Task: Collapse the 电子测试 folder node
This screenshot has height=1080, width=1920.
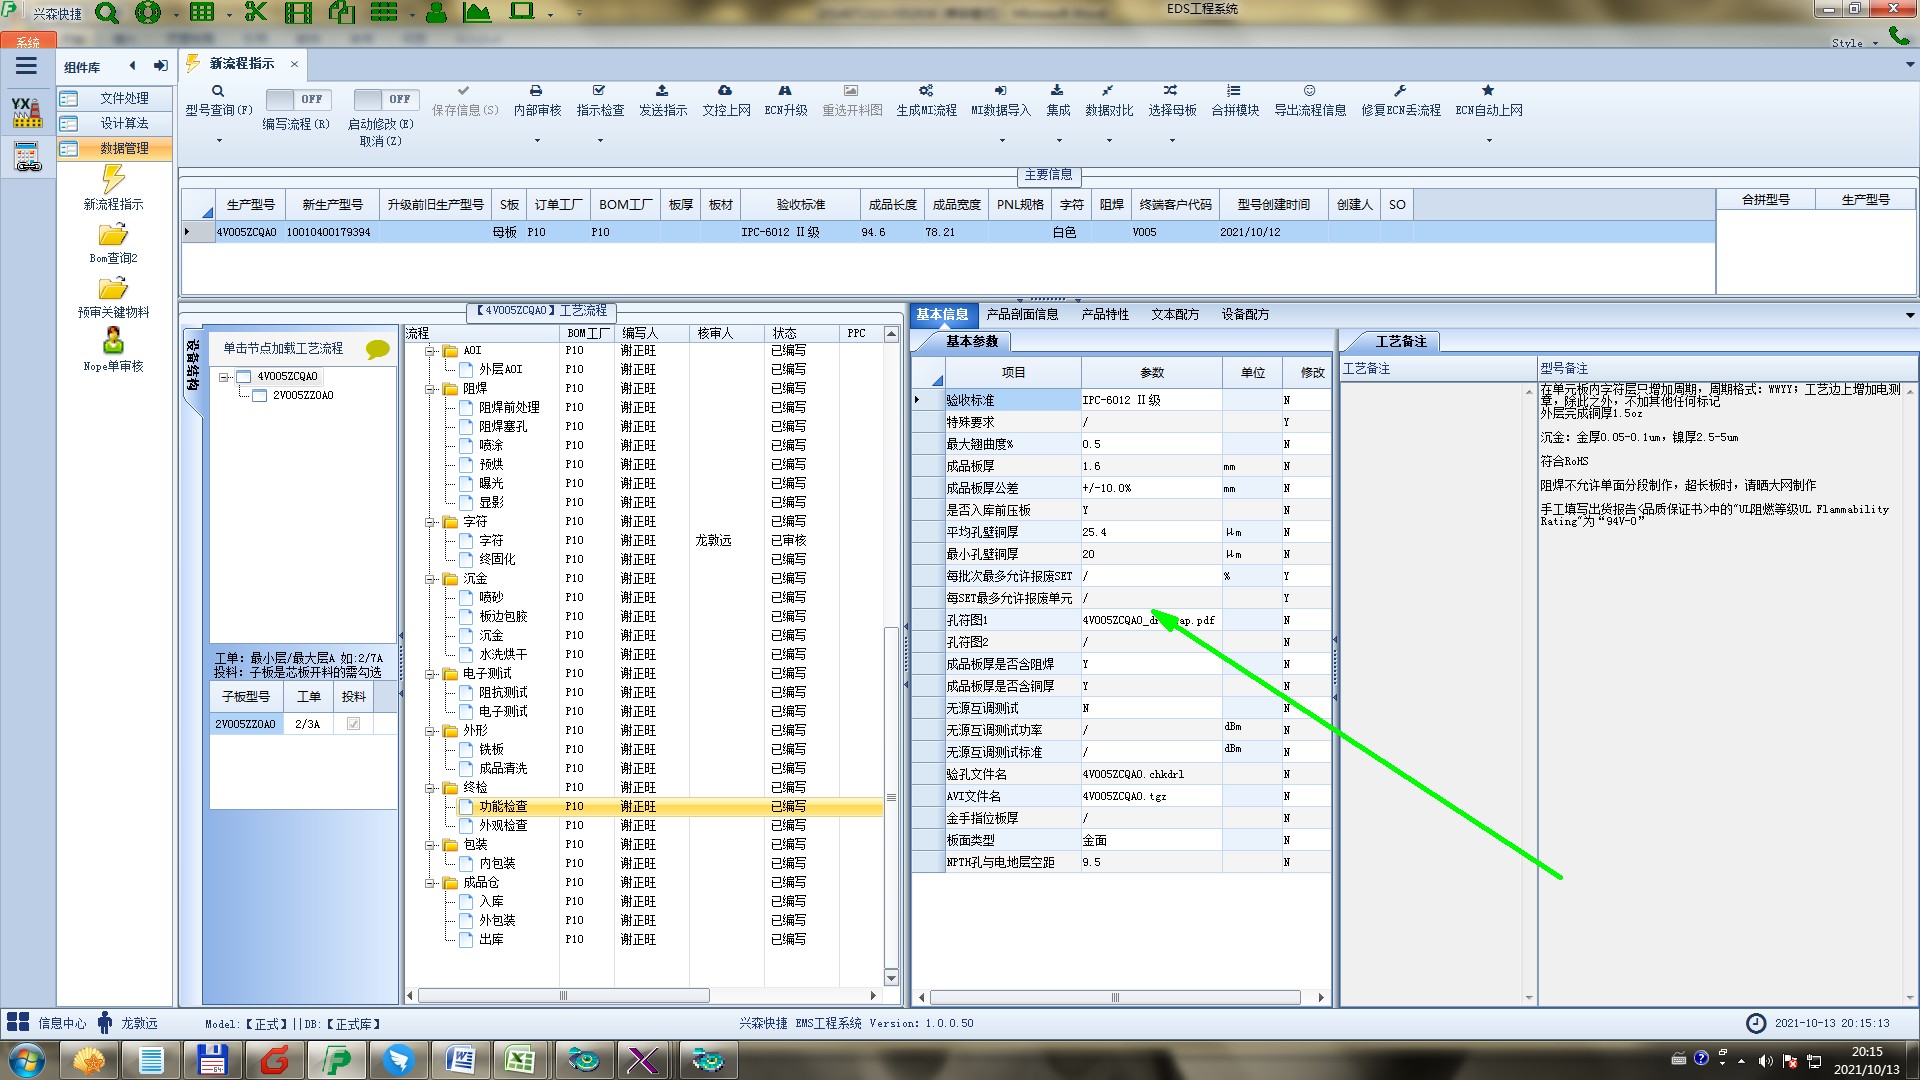Action: (431, 674)
